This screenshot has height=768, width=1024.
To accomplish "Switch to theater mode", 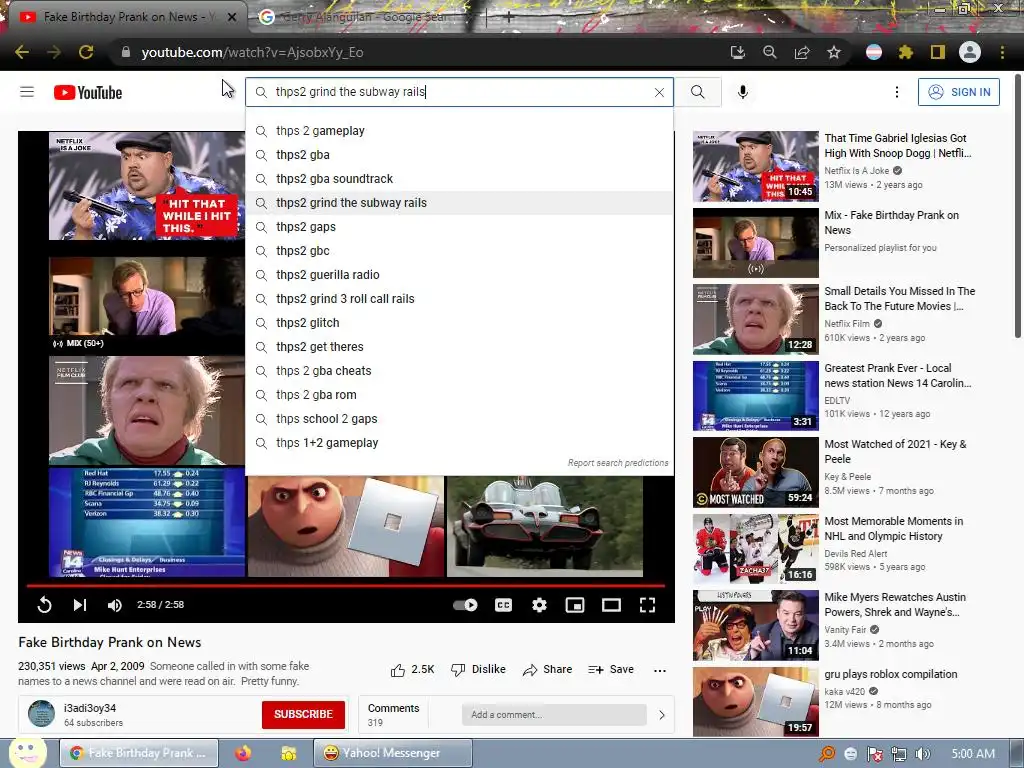I will (x=611, y=605).
